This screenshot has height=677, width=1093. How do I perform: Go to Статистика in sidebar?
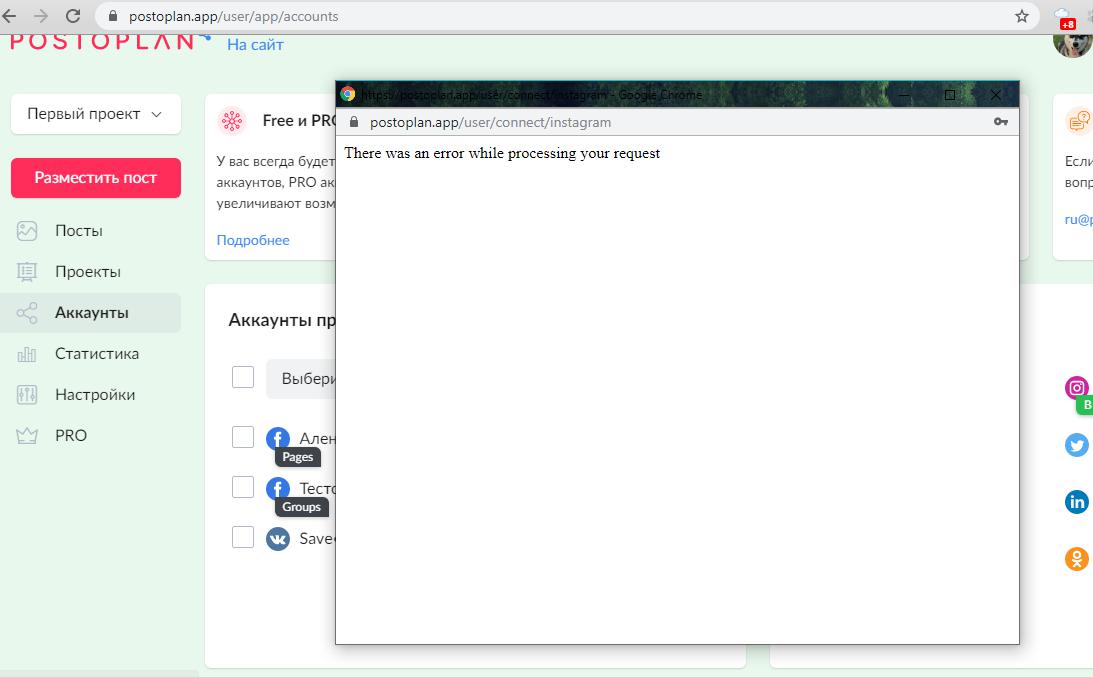click(97, 353)
